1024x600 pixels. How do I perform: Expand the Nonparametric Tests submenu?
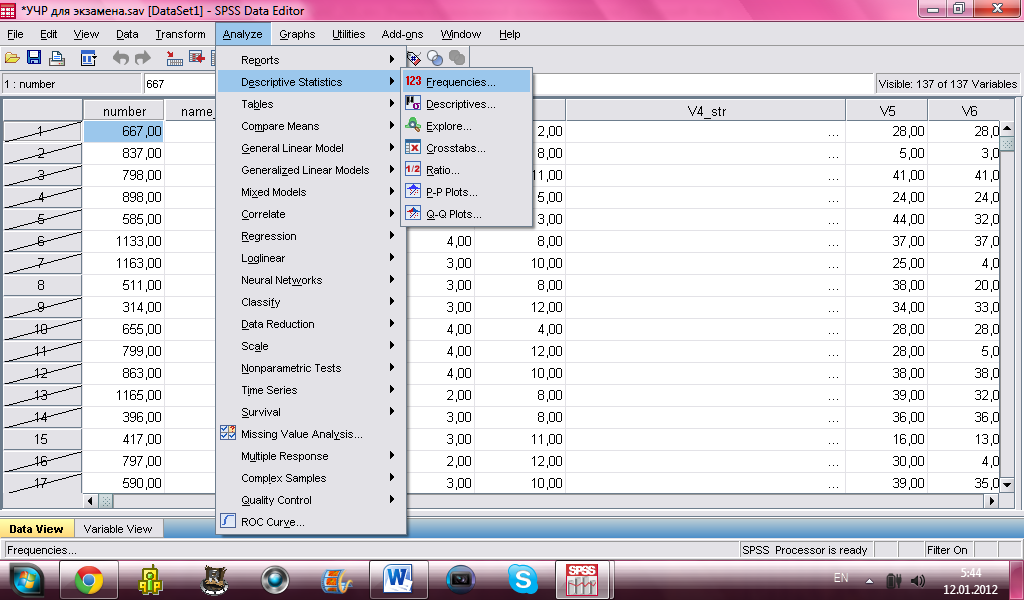tap(311, 368)
